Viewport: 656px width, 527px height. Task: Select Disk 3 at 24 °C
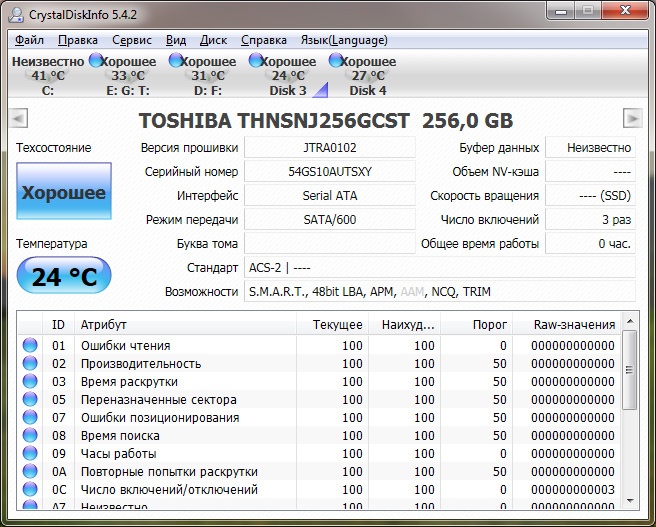coord(288,75)
